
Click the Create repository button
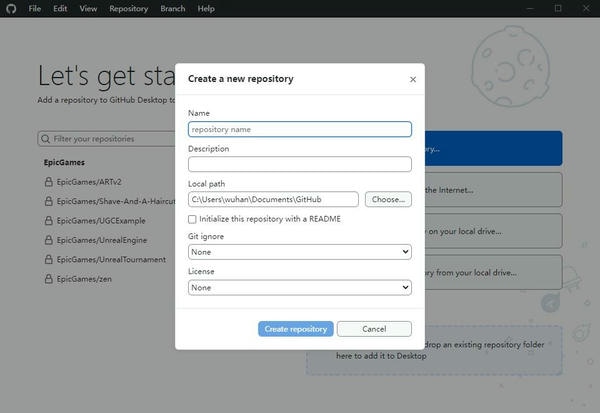coord(295,329)
